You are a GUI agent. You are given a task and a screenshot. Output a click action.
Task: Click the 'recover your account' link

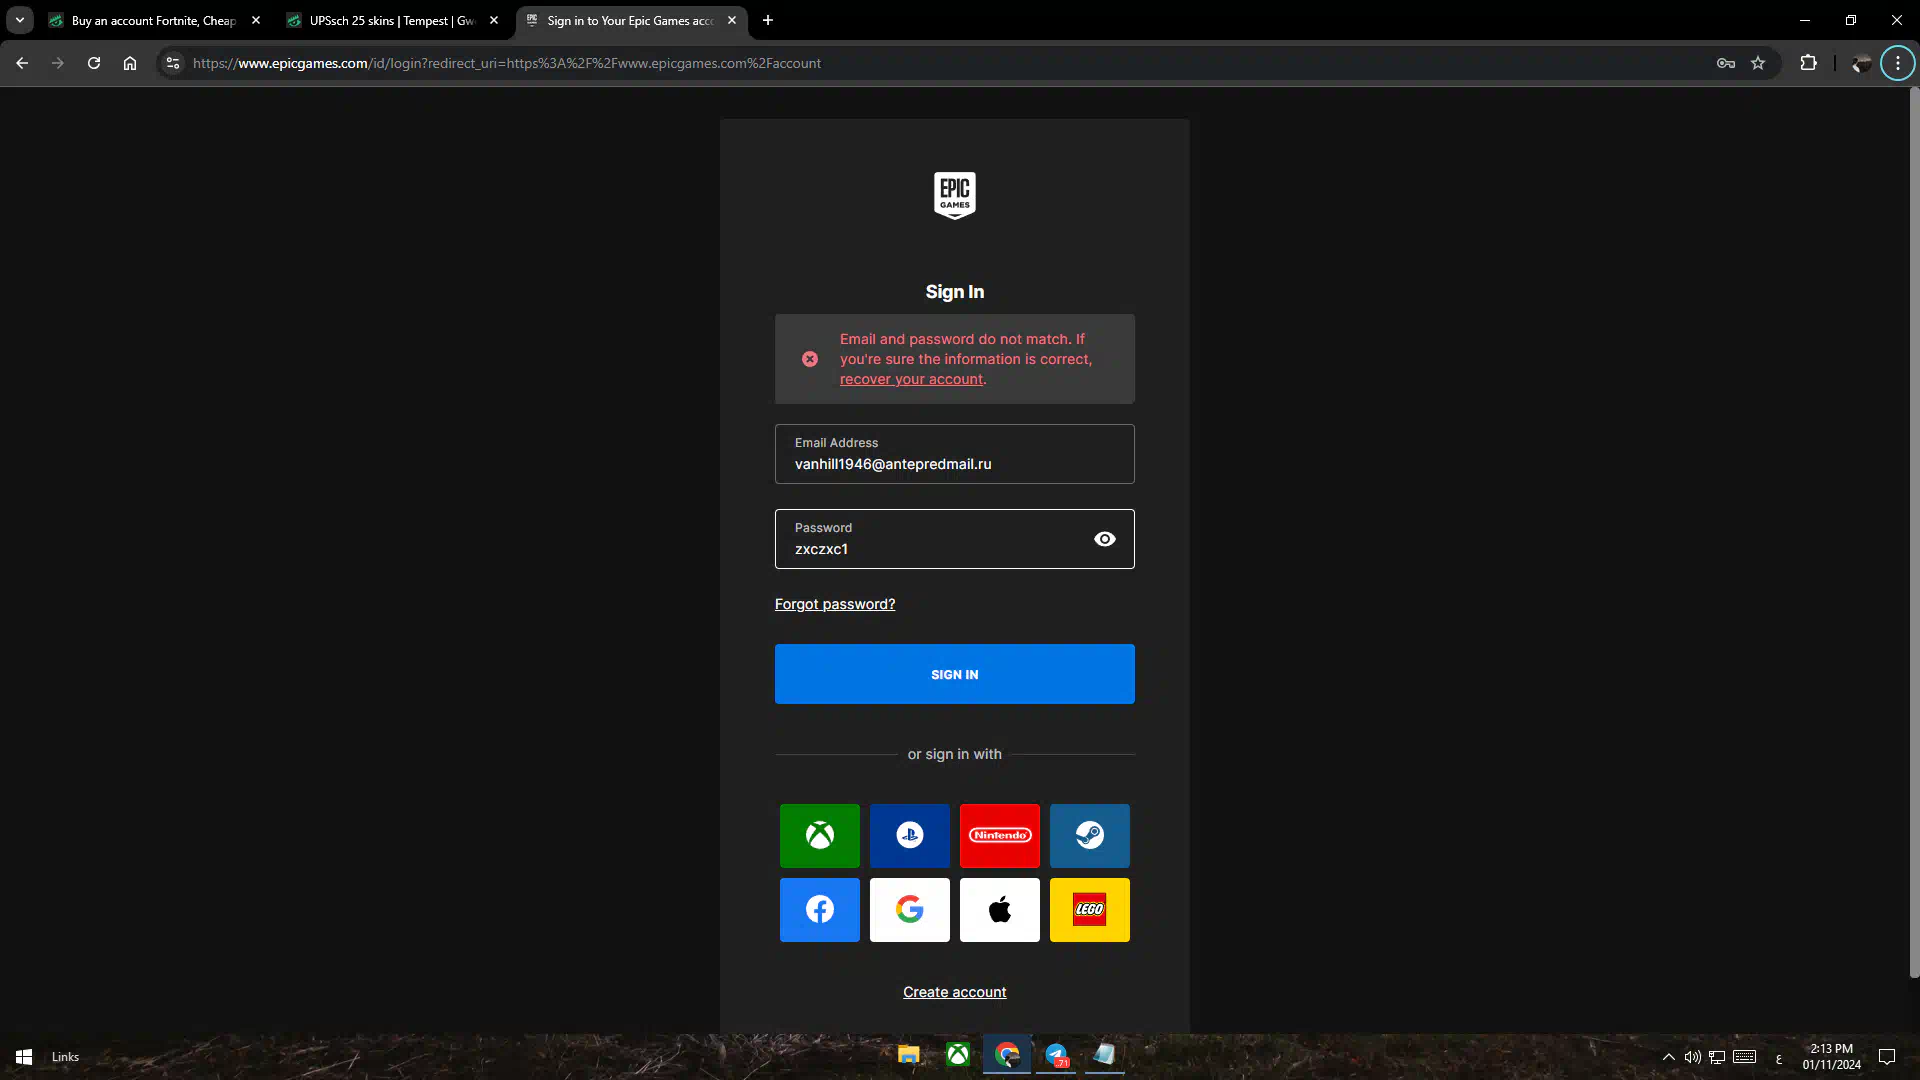point(911,379)
